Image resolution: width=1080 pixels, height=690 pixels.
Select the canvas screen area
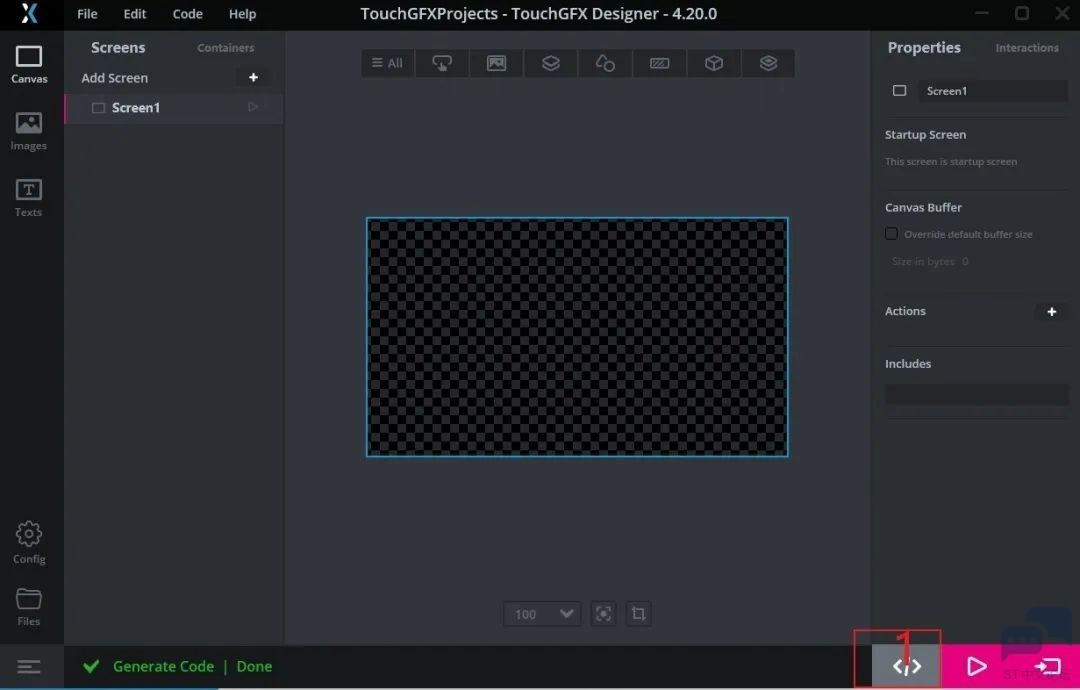click(x=577, y=337)
